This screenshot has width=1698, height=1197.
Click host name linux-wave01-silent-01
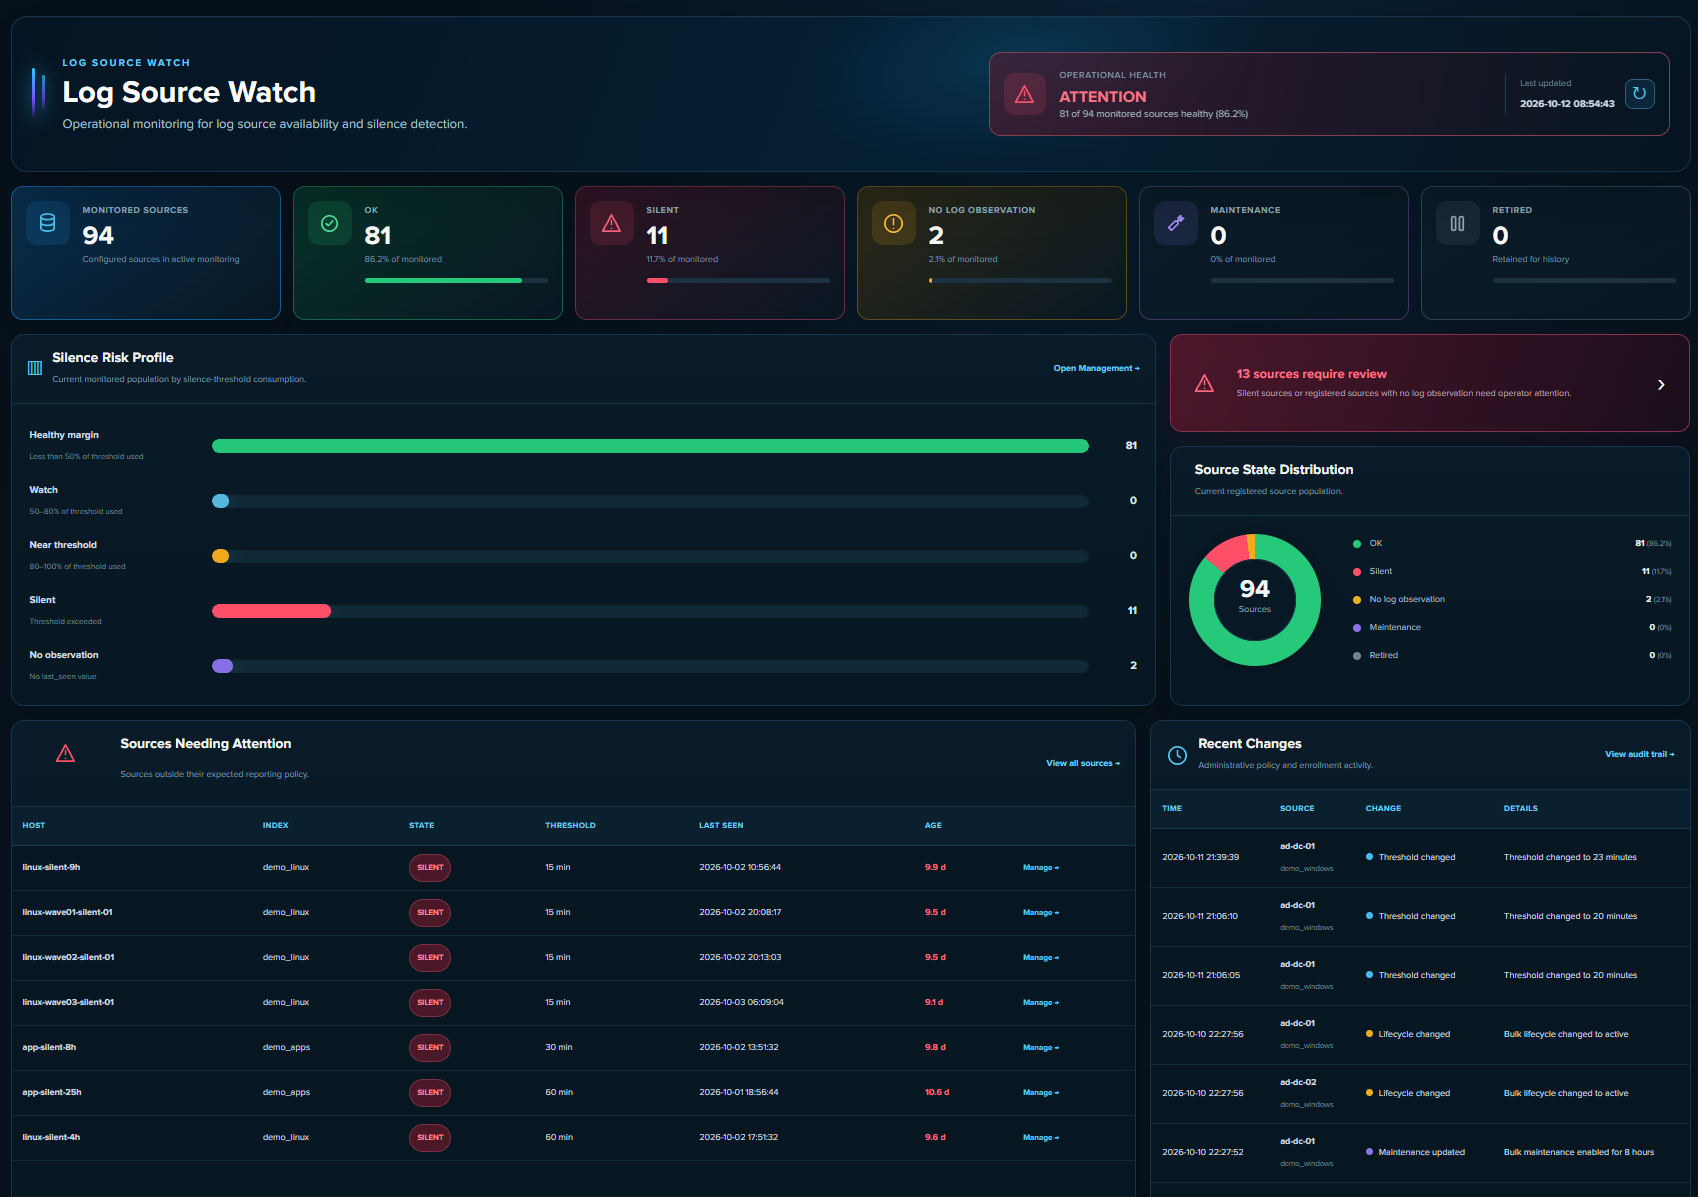[x=68, y=913]
